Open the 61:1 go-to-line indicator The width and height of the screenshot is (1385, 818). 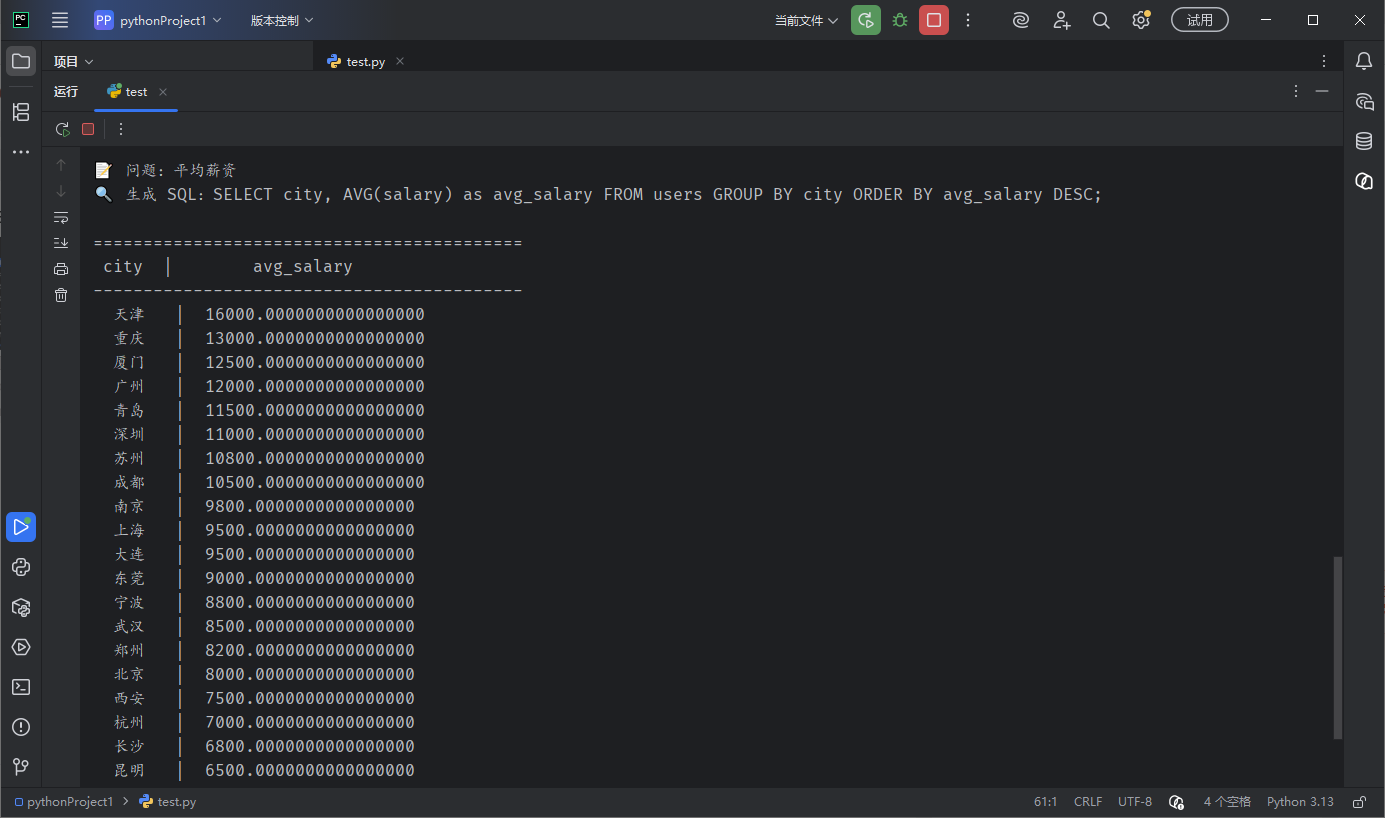tap(1046, 802)
